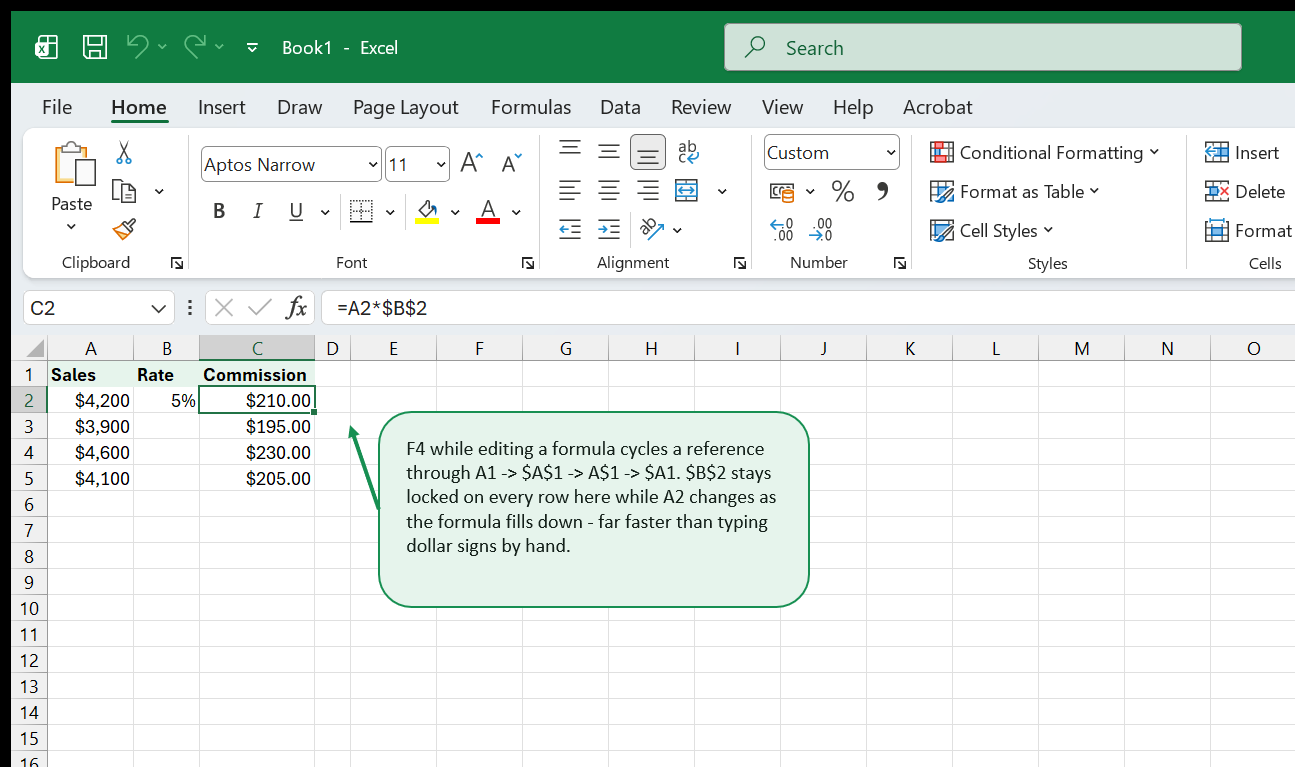Click the Borders icon

pyautogui.click(x=361, y=211)
